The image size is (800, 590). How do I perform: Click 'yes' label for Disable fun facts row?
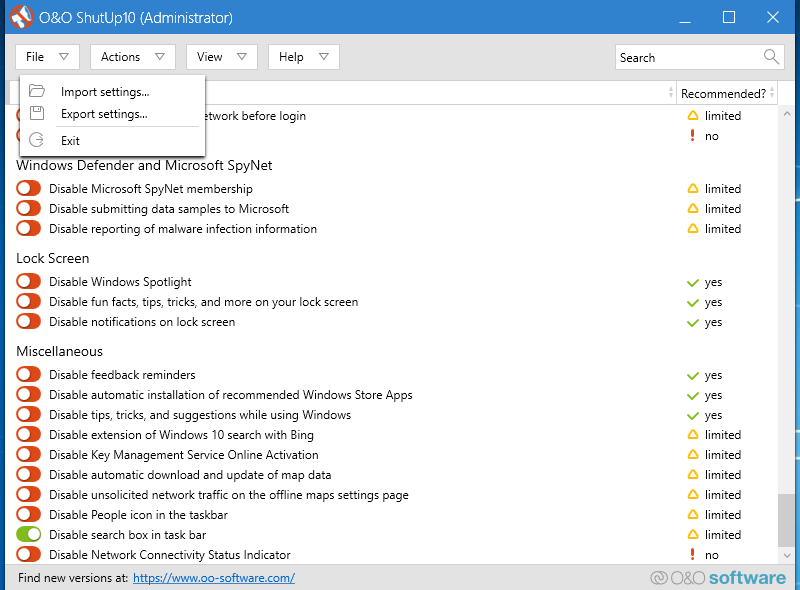713,302
